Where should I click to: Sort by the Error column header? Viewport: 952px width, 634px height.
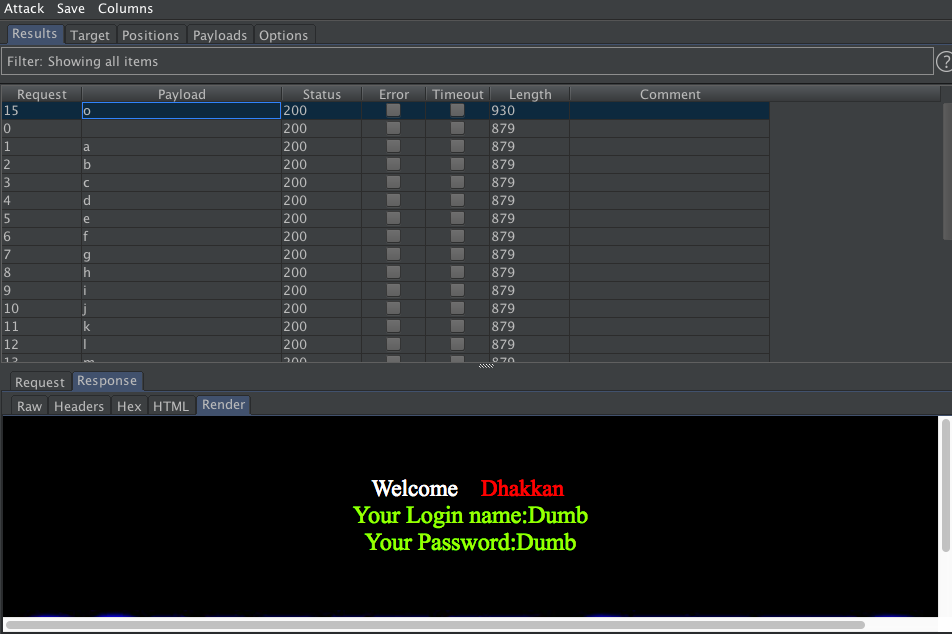(x=393, y=94)
